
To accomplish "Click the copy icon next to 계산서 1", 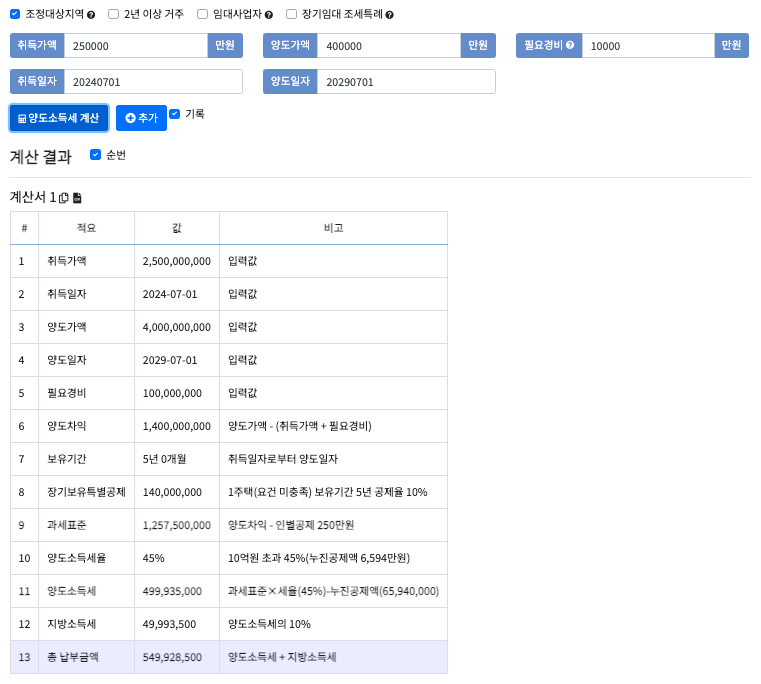I will point(64,198).
